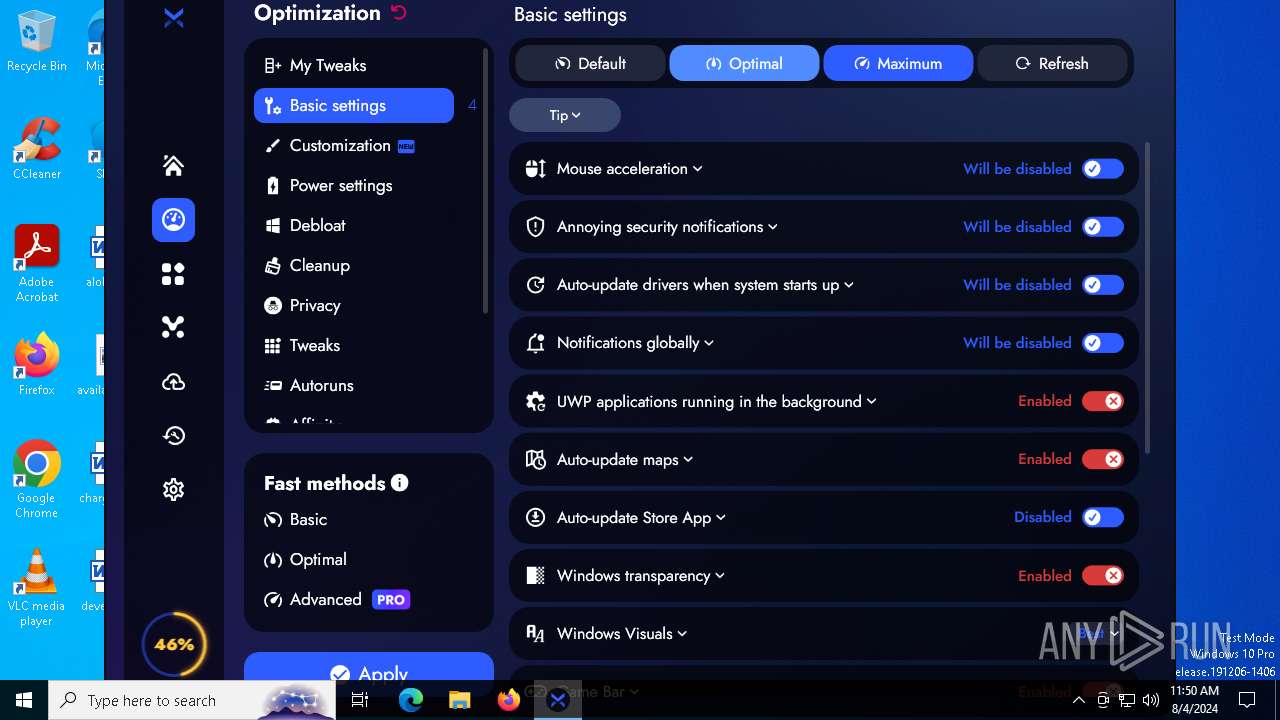Click the settings list vertical scrollbar

tap(1146, 298)
